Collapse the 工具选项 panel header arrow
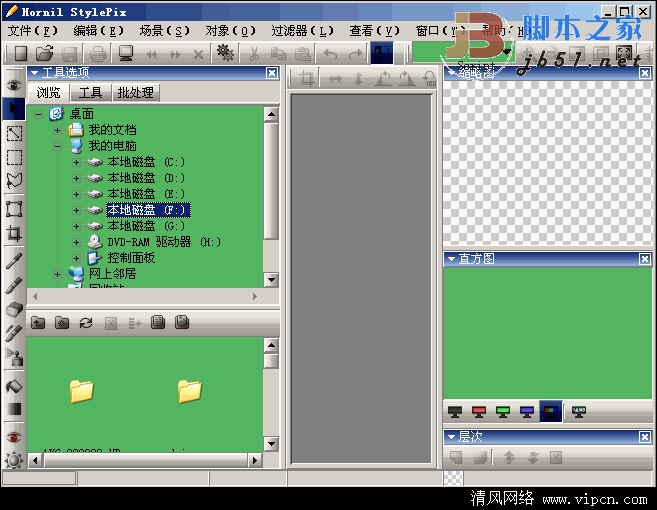The image size is (657, 510). pos(34,73)
